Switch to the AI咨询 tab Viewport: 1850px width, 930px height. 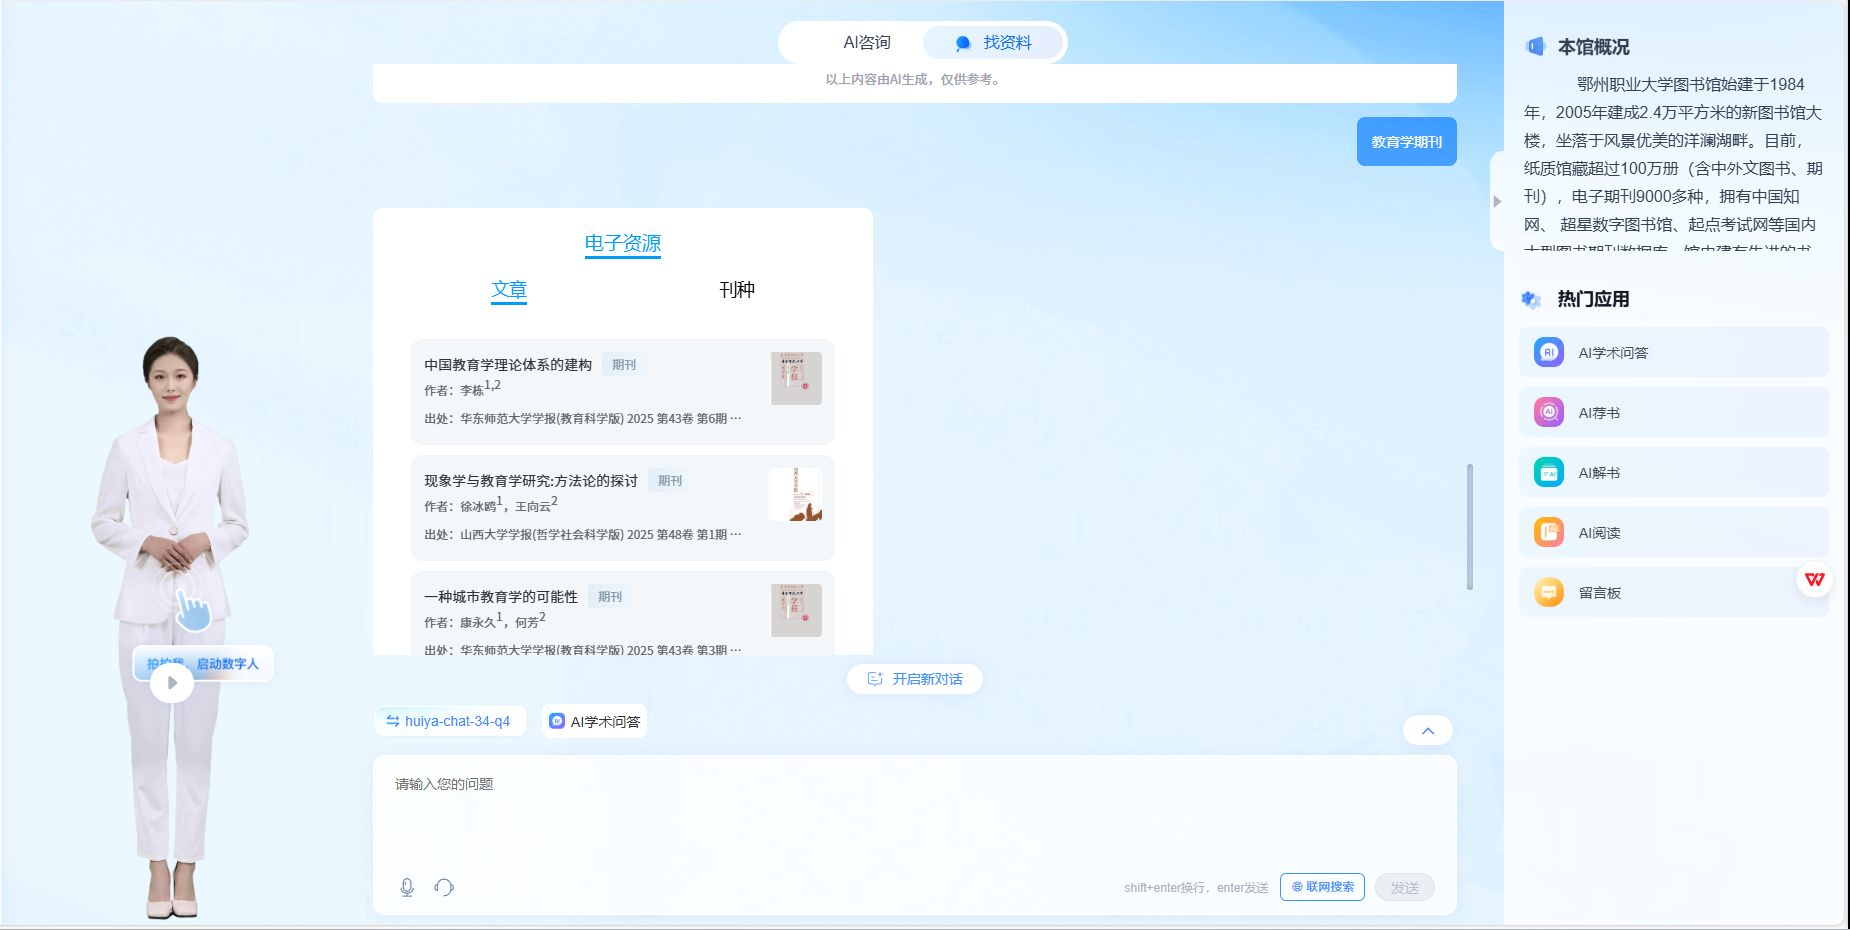(866, 43)
